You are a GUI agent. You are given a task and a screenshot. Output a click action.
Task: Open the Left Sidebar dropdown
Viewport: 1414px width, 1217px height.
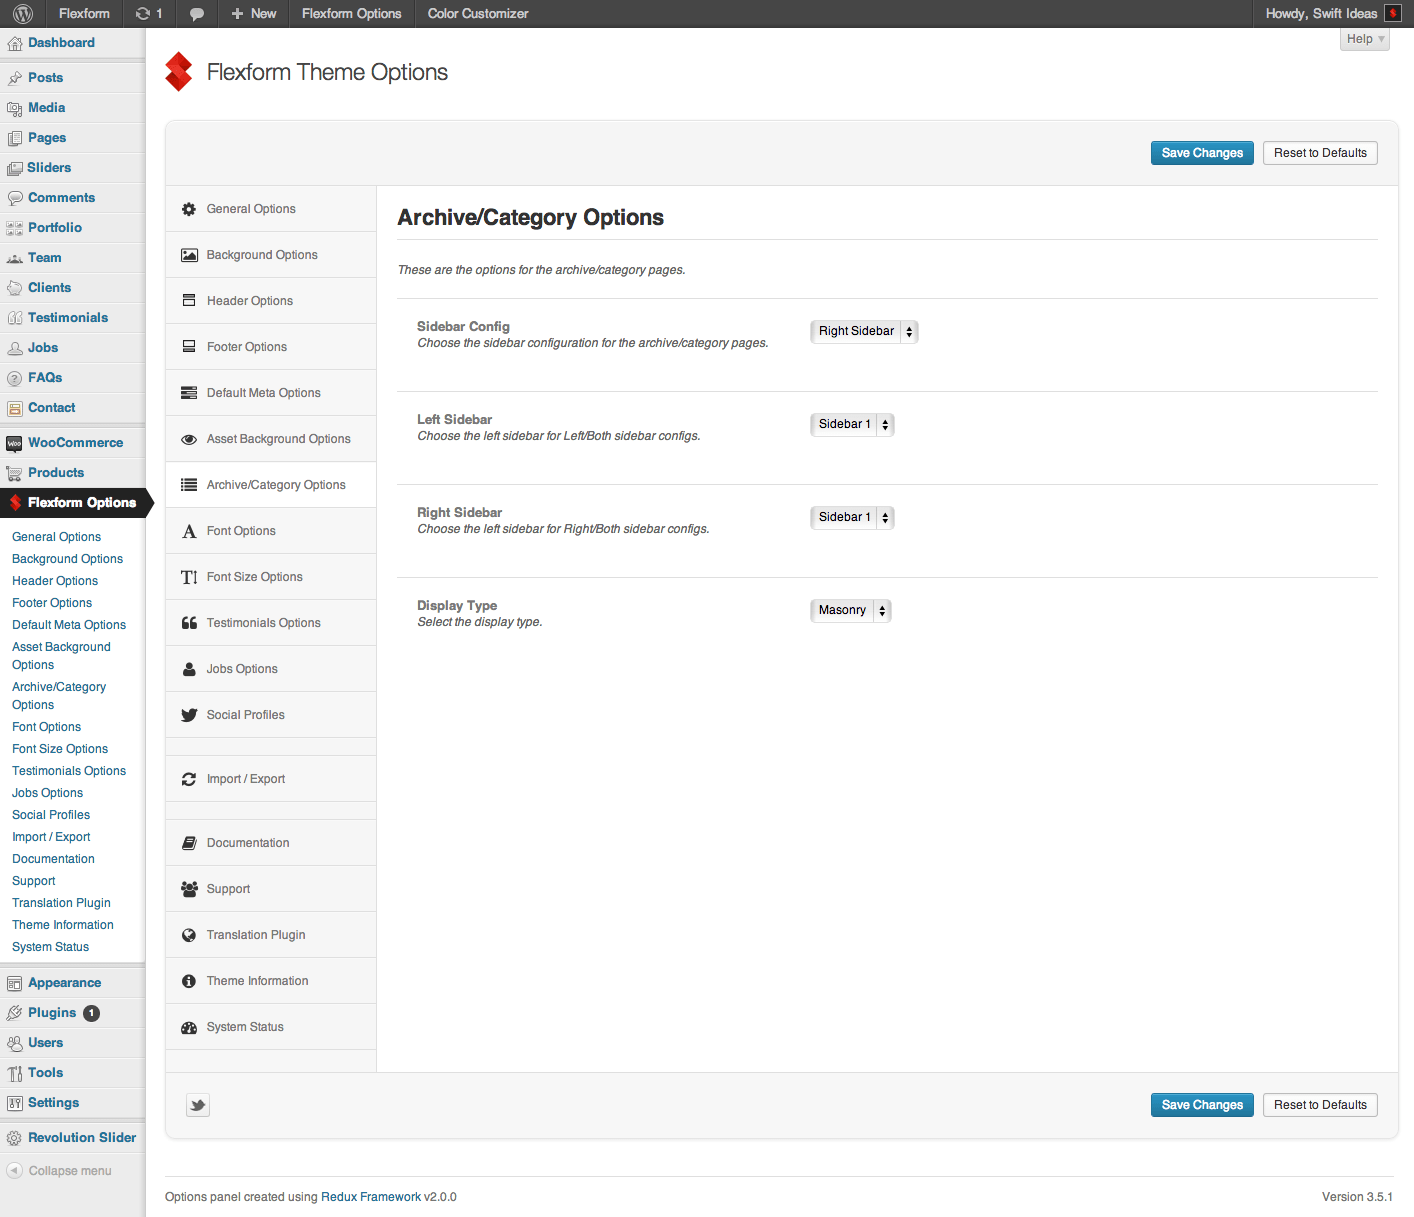[x=852, y=424]
